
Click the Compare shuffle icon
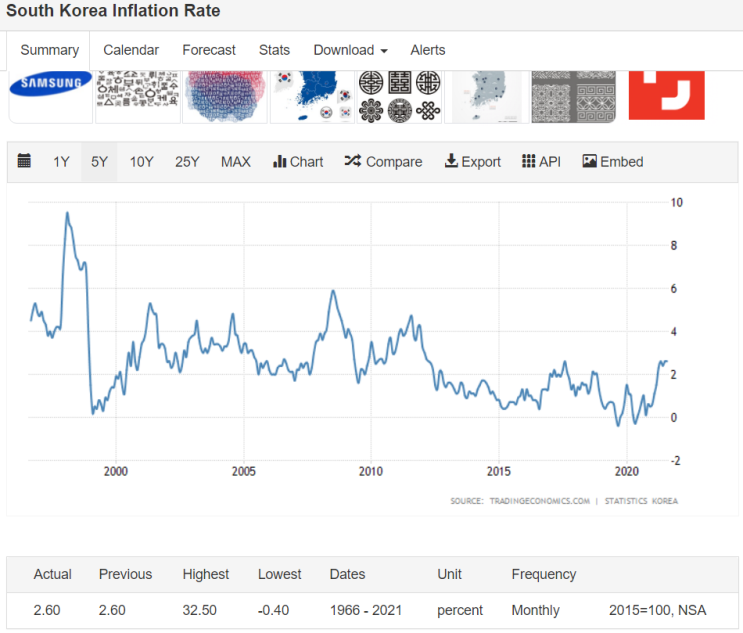[353, 161]
